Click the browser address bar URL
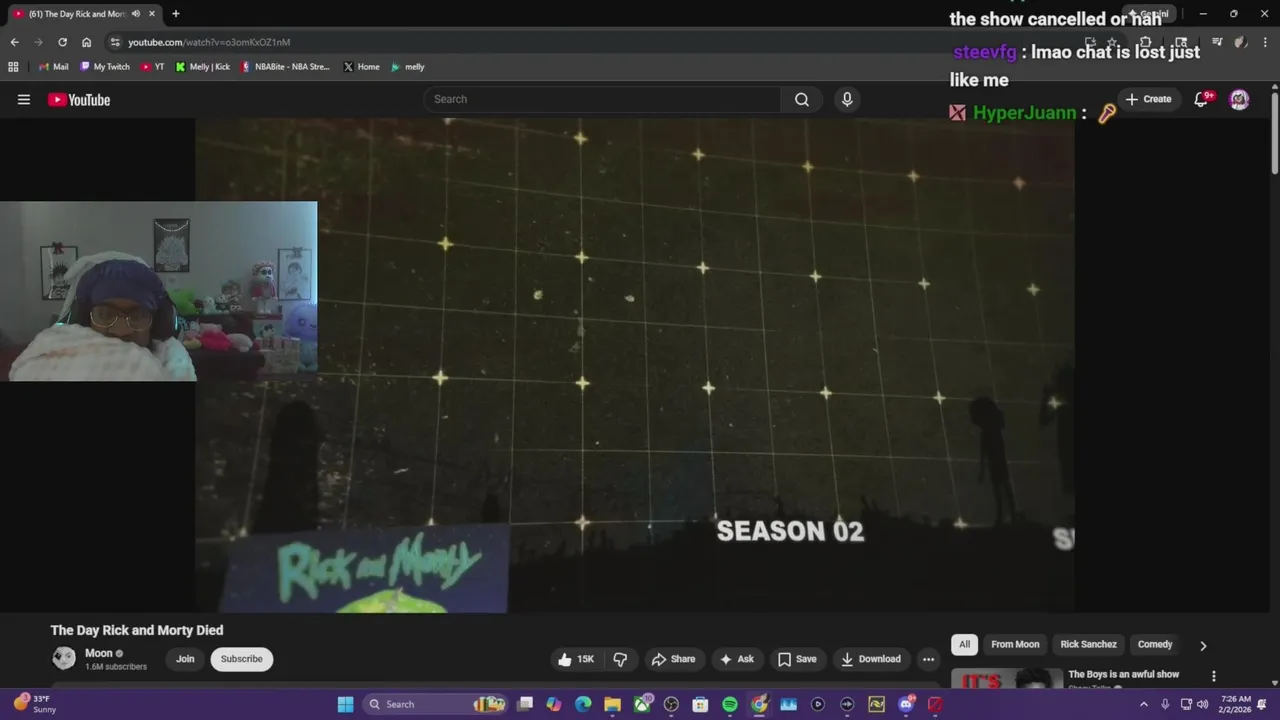The width and height of the screenshot is (1280, 720). [x=209, y=42]
